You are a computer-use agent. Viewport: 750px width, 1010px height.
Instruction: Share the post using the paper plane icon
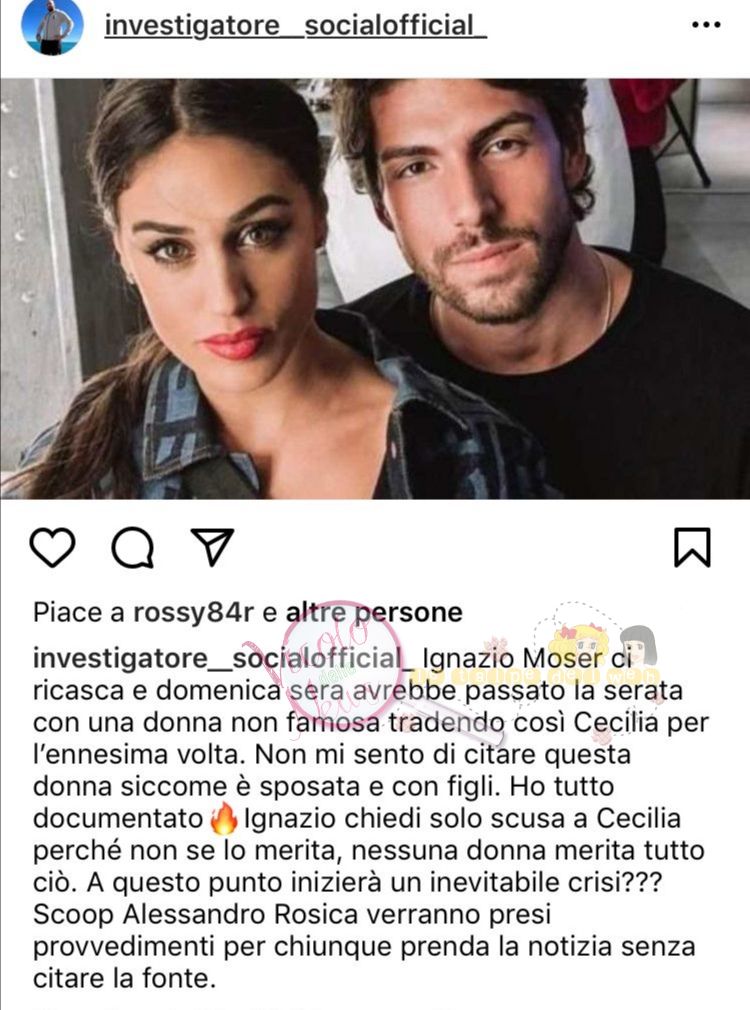tap(212, 547)
